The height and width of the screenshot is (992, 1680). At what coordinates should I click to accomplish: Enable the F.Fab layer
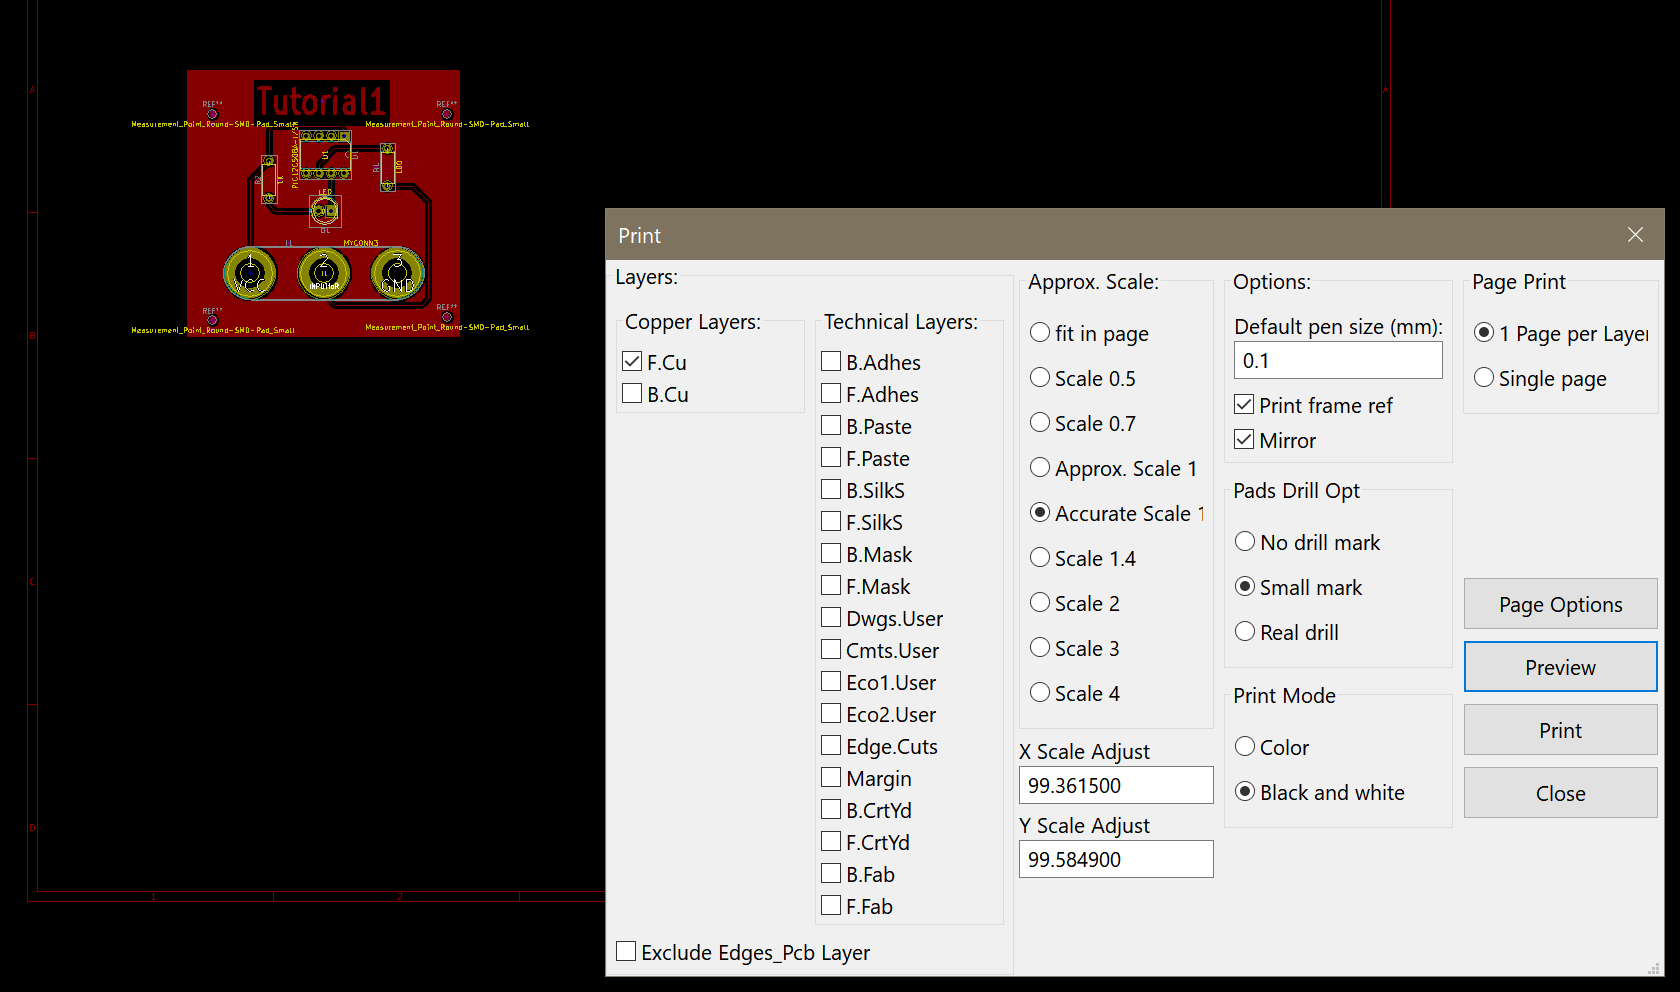coord(831,906)
